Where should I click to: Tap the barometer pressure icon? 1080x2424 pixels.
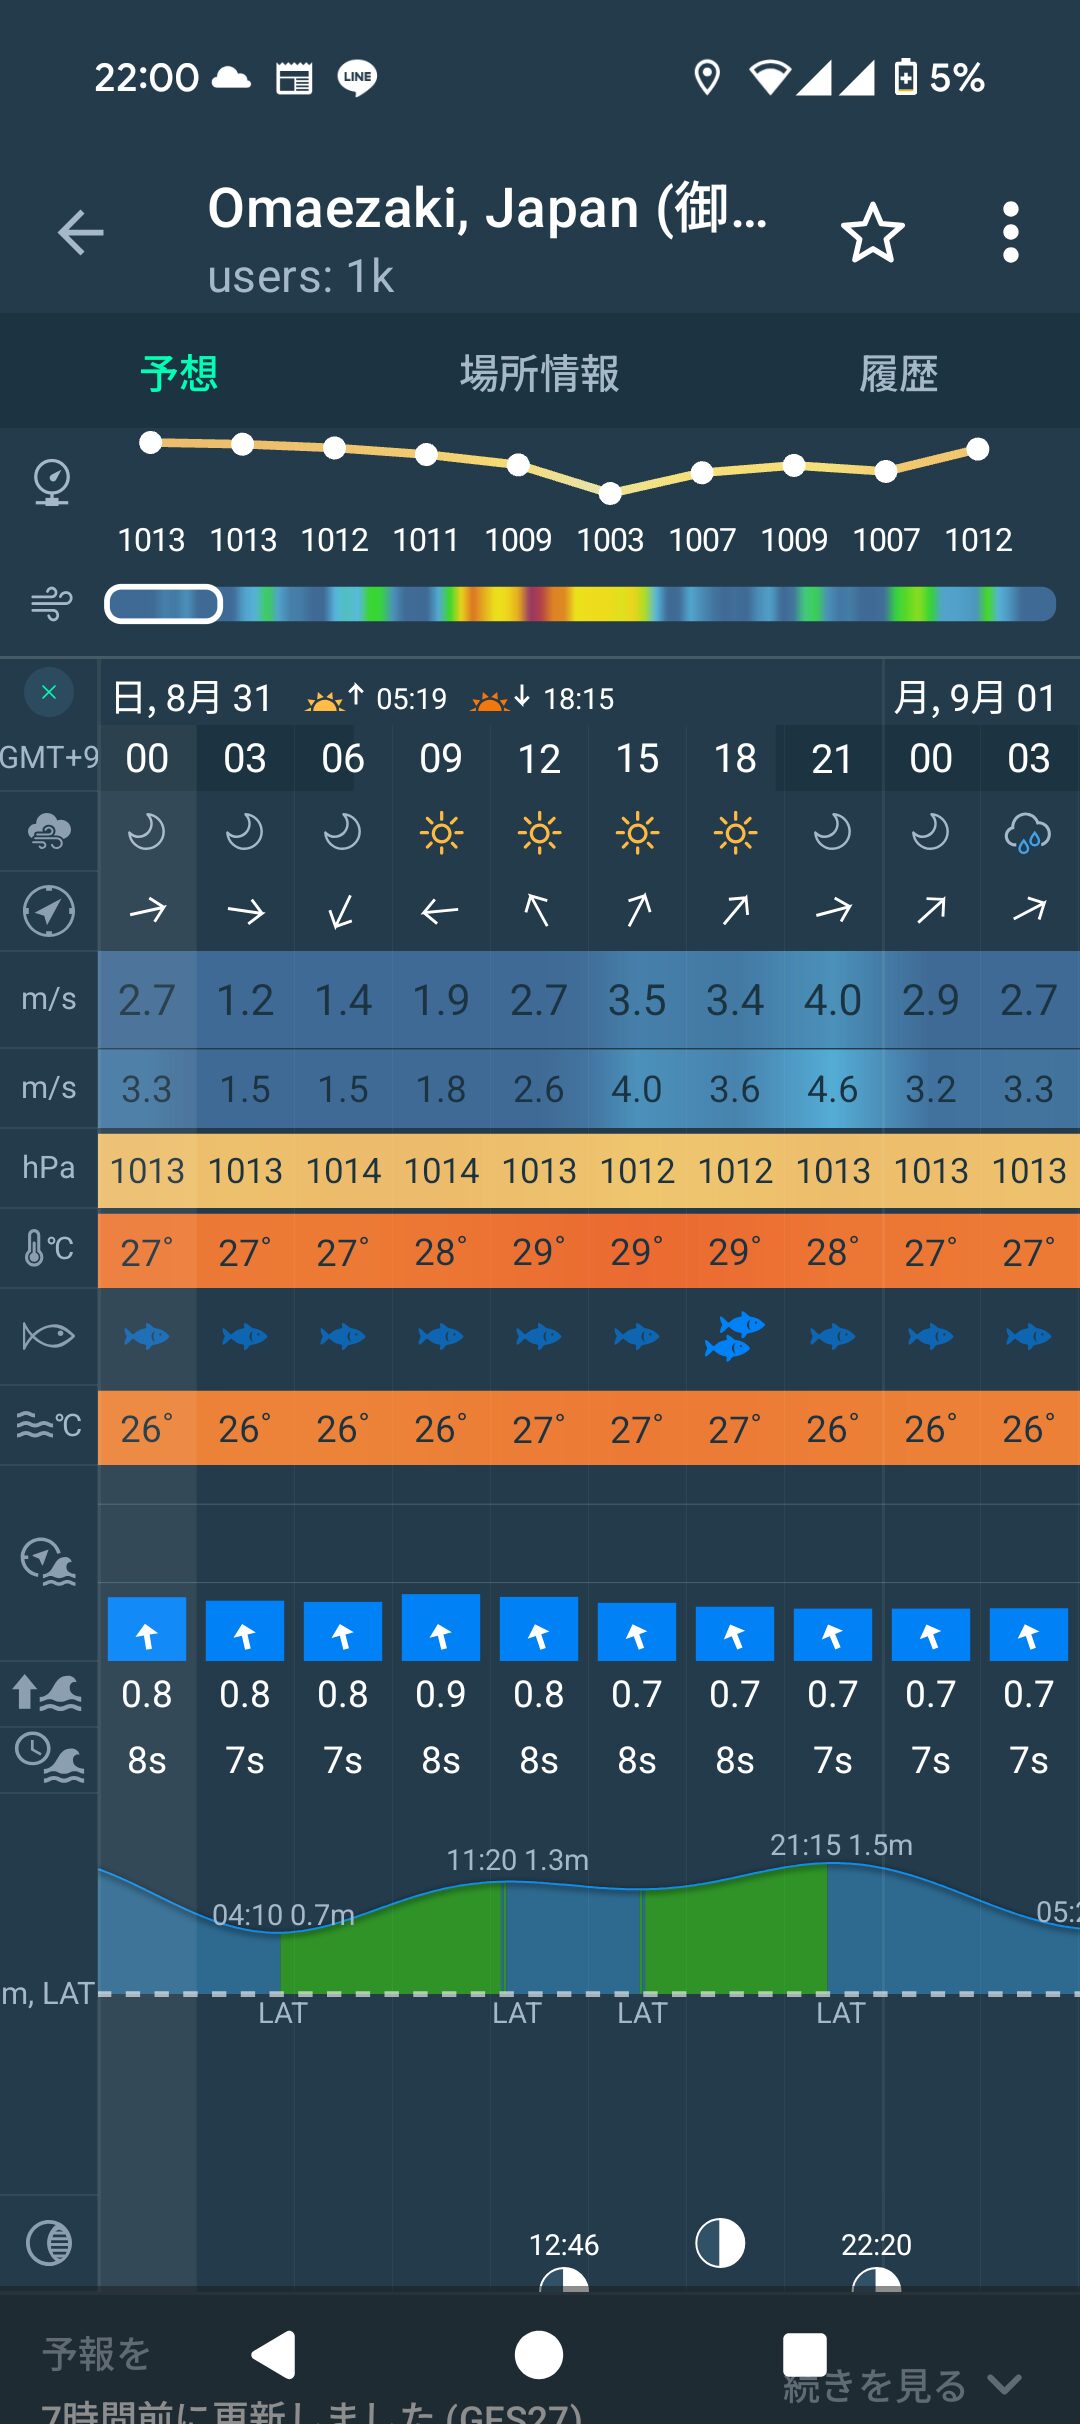click(51, 483)
